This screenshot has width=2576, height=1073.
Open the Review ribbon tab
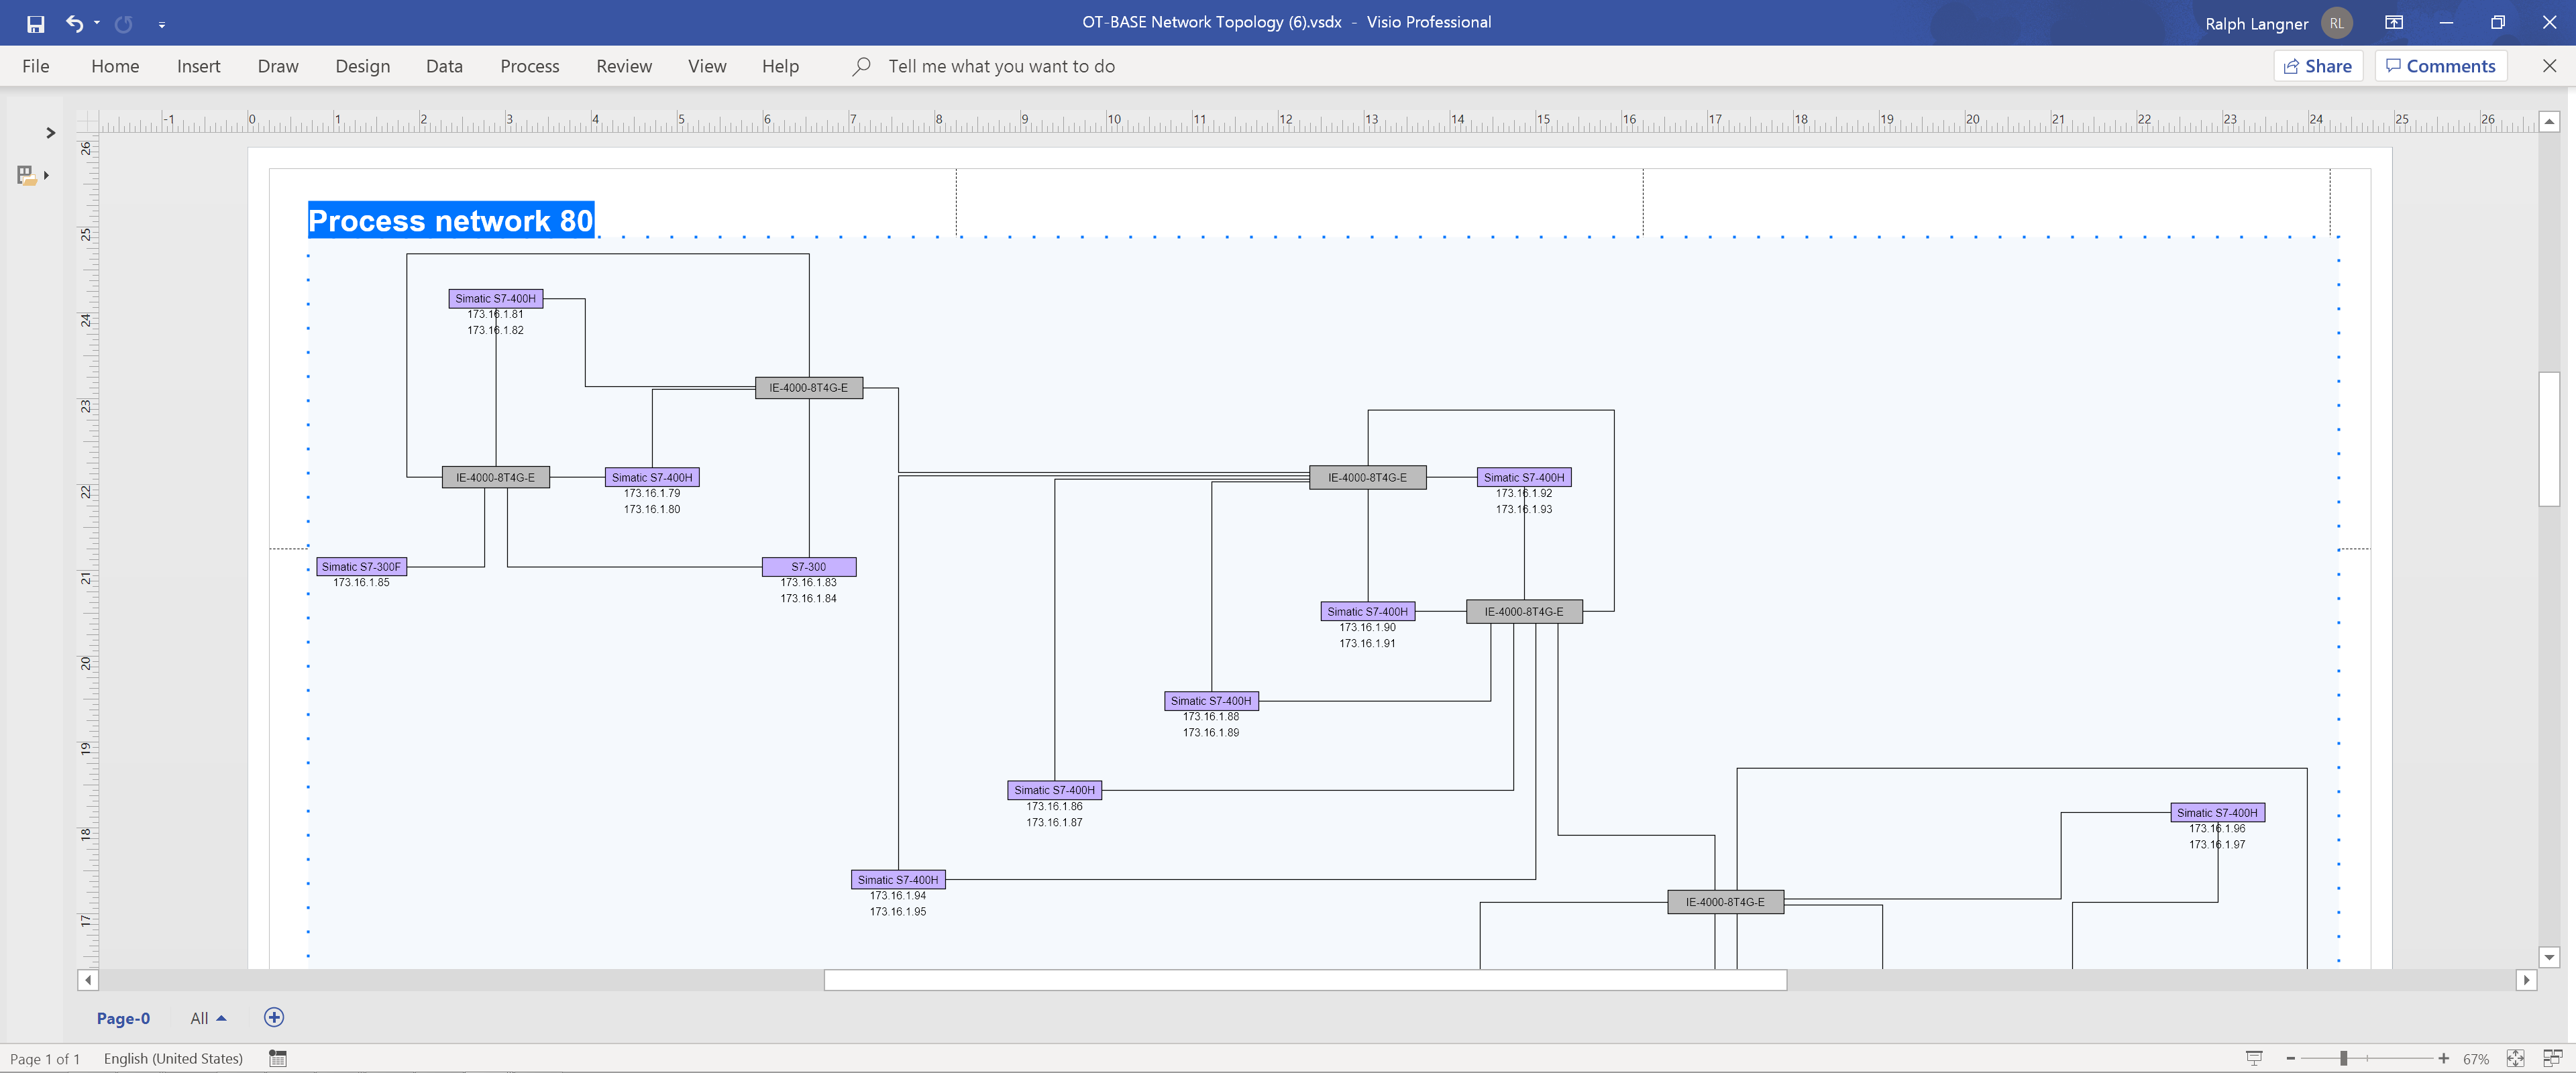pos(624,66)
